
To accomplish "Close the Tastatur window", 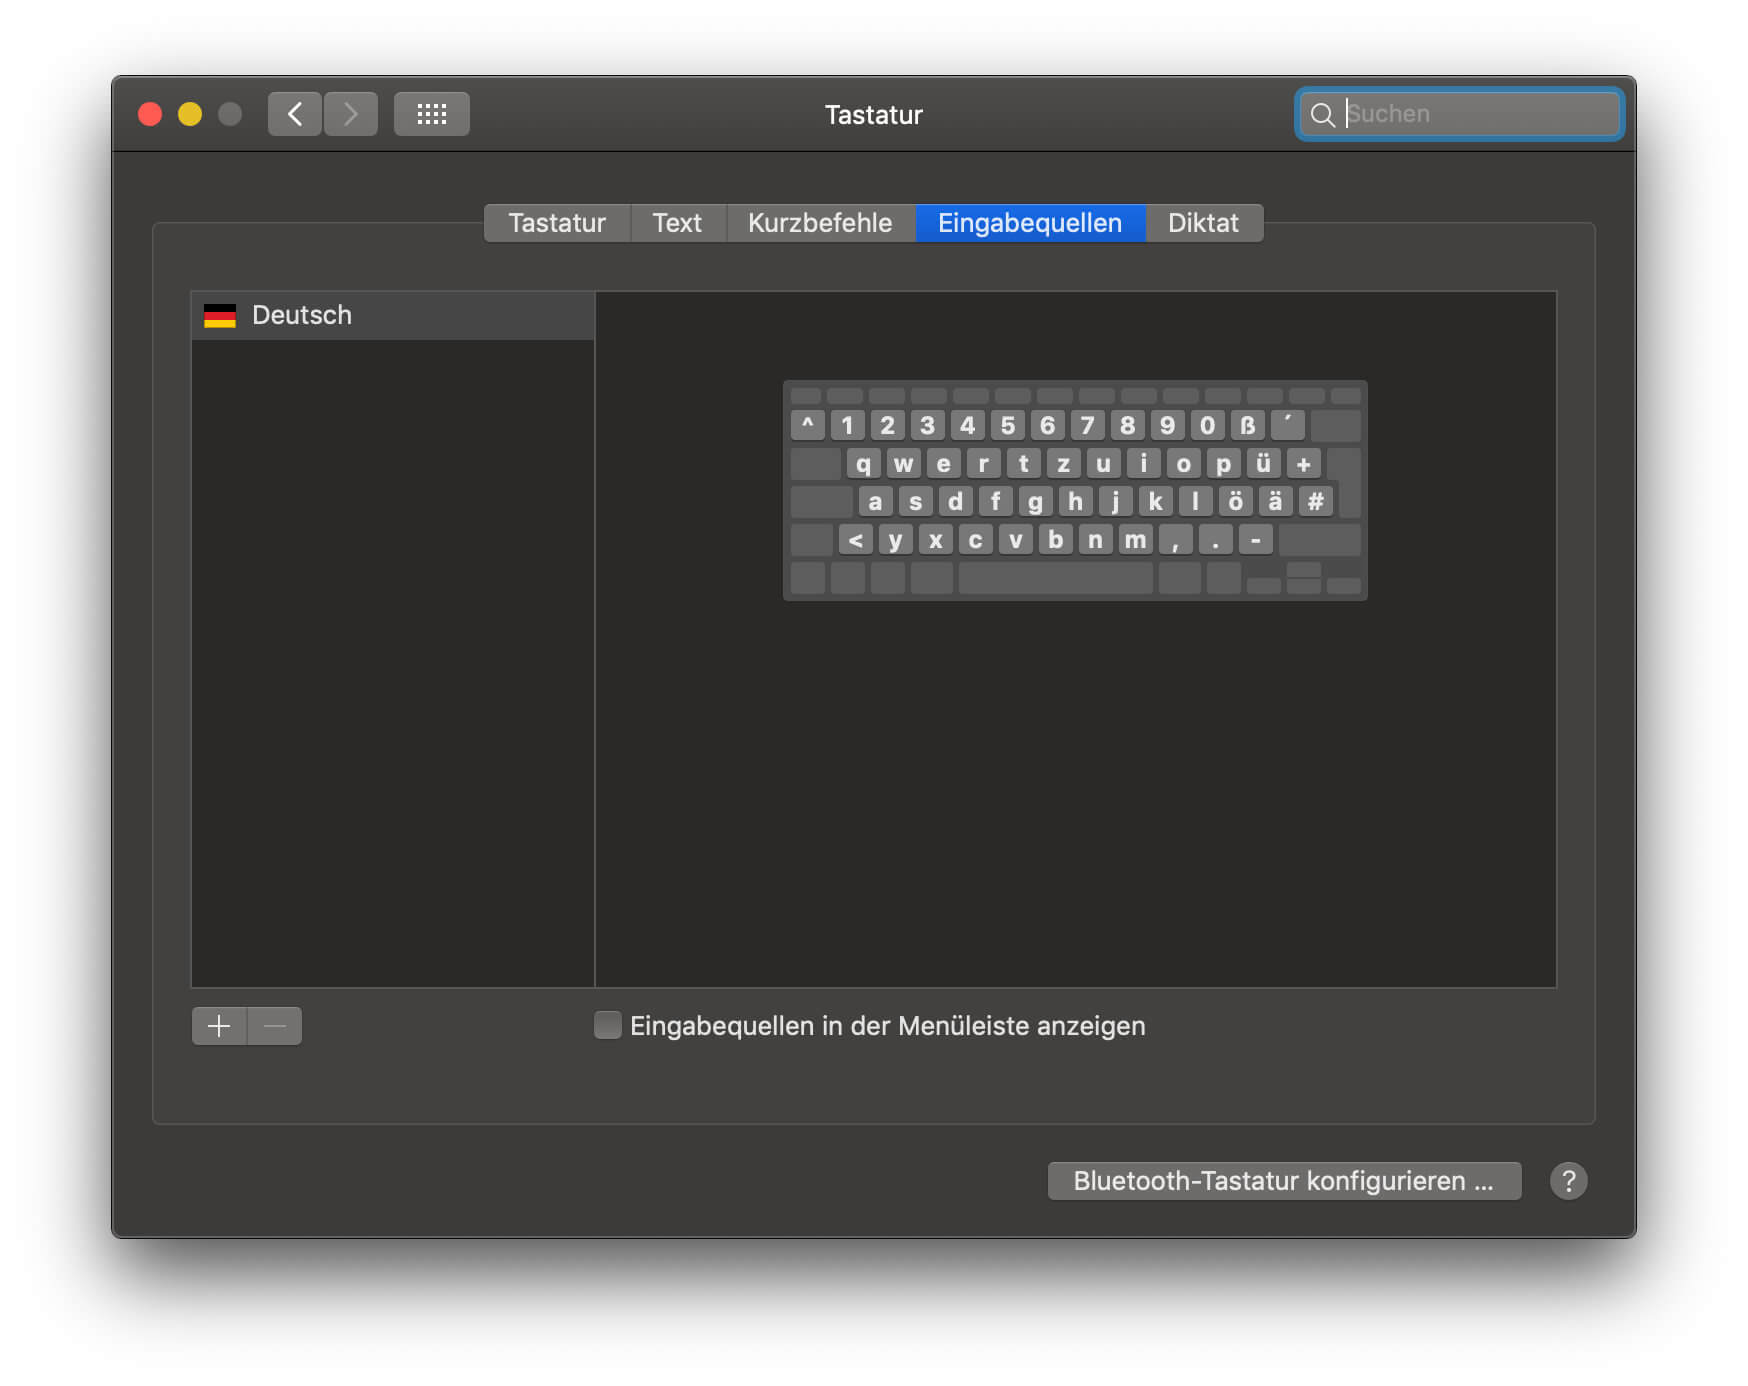I will (x=150, y=114).
